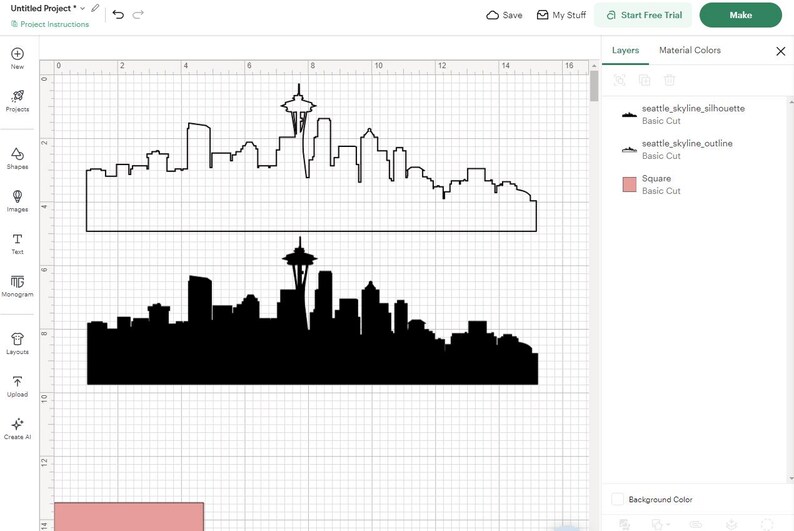Image resolution: width=794 pixels, height=531 pixels.
Task: Click Basic Cut under seattle_skyline_silhouette
Action: point(661,121)
